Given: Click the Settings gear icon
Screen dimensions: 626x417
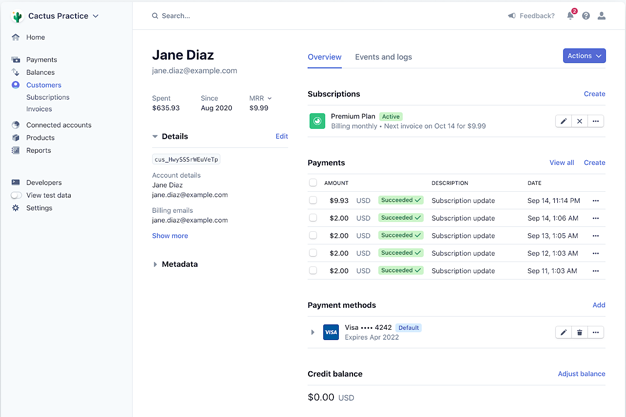Looking at the screenshot, I should (x=16, y=208).
